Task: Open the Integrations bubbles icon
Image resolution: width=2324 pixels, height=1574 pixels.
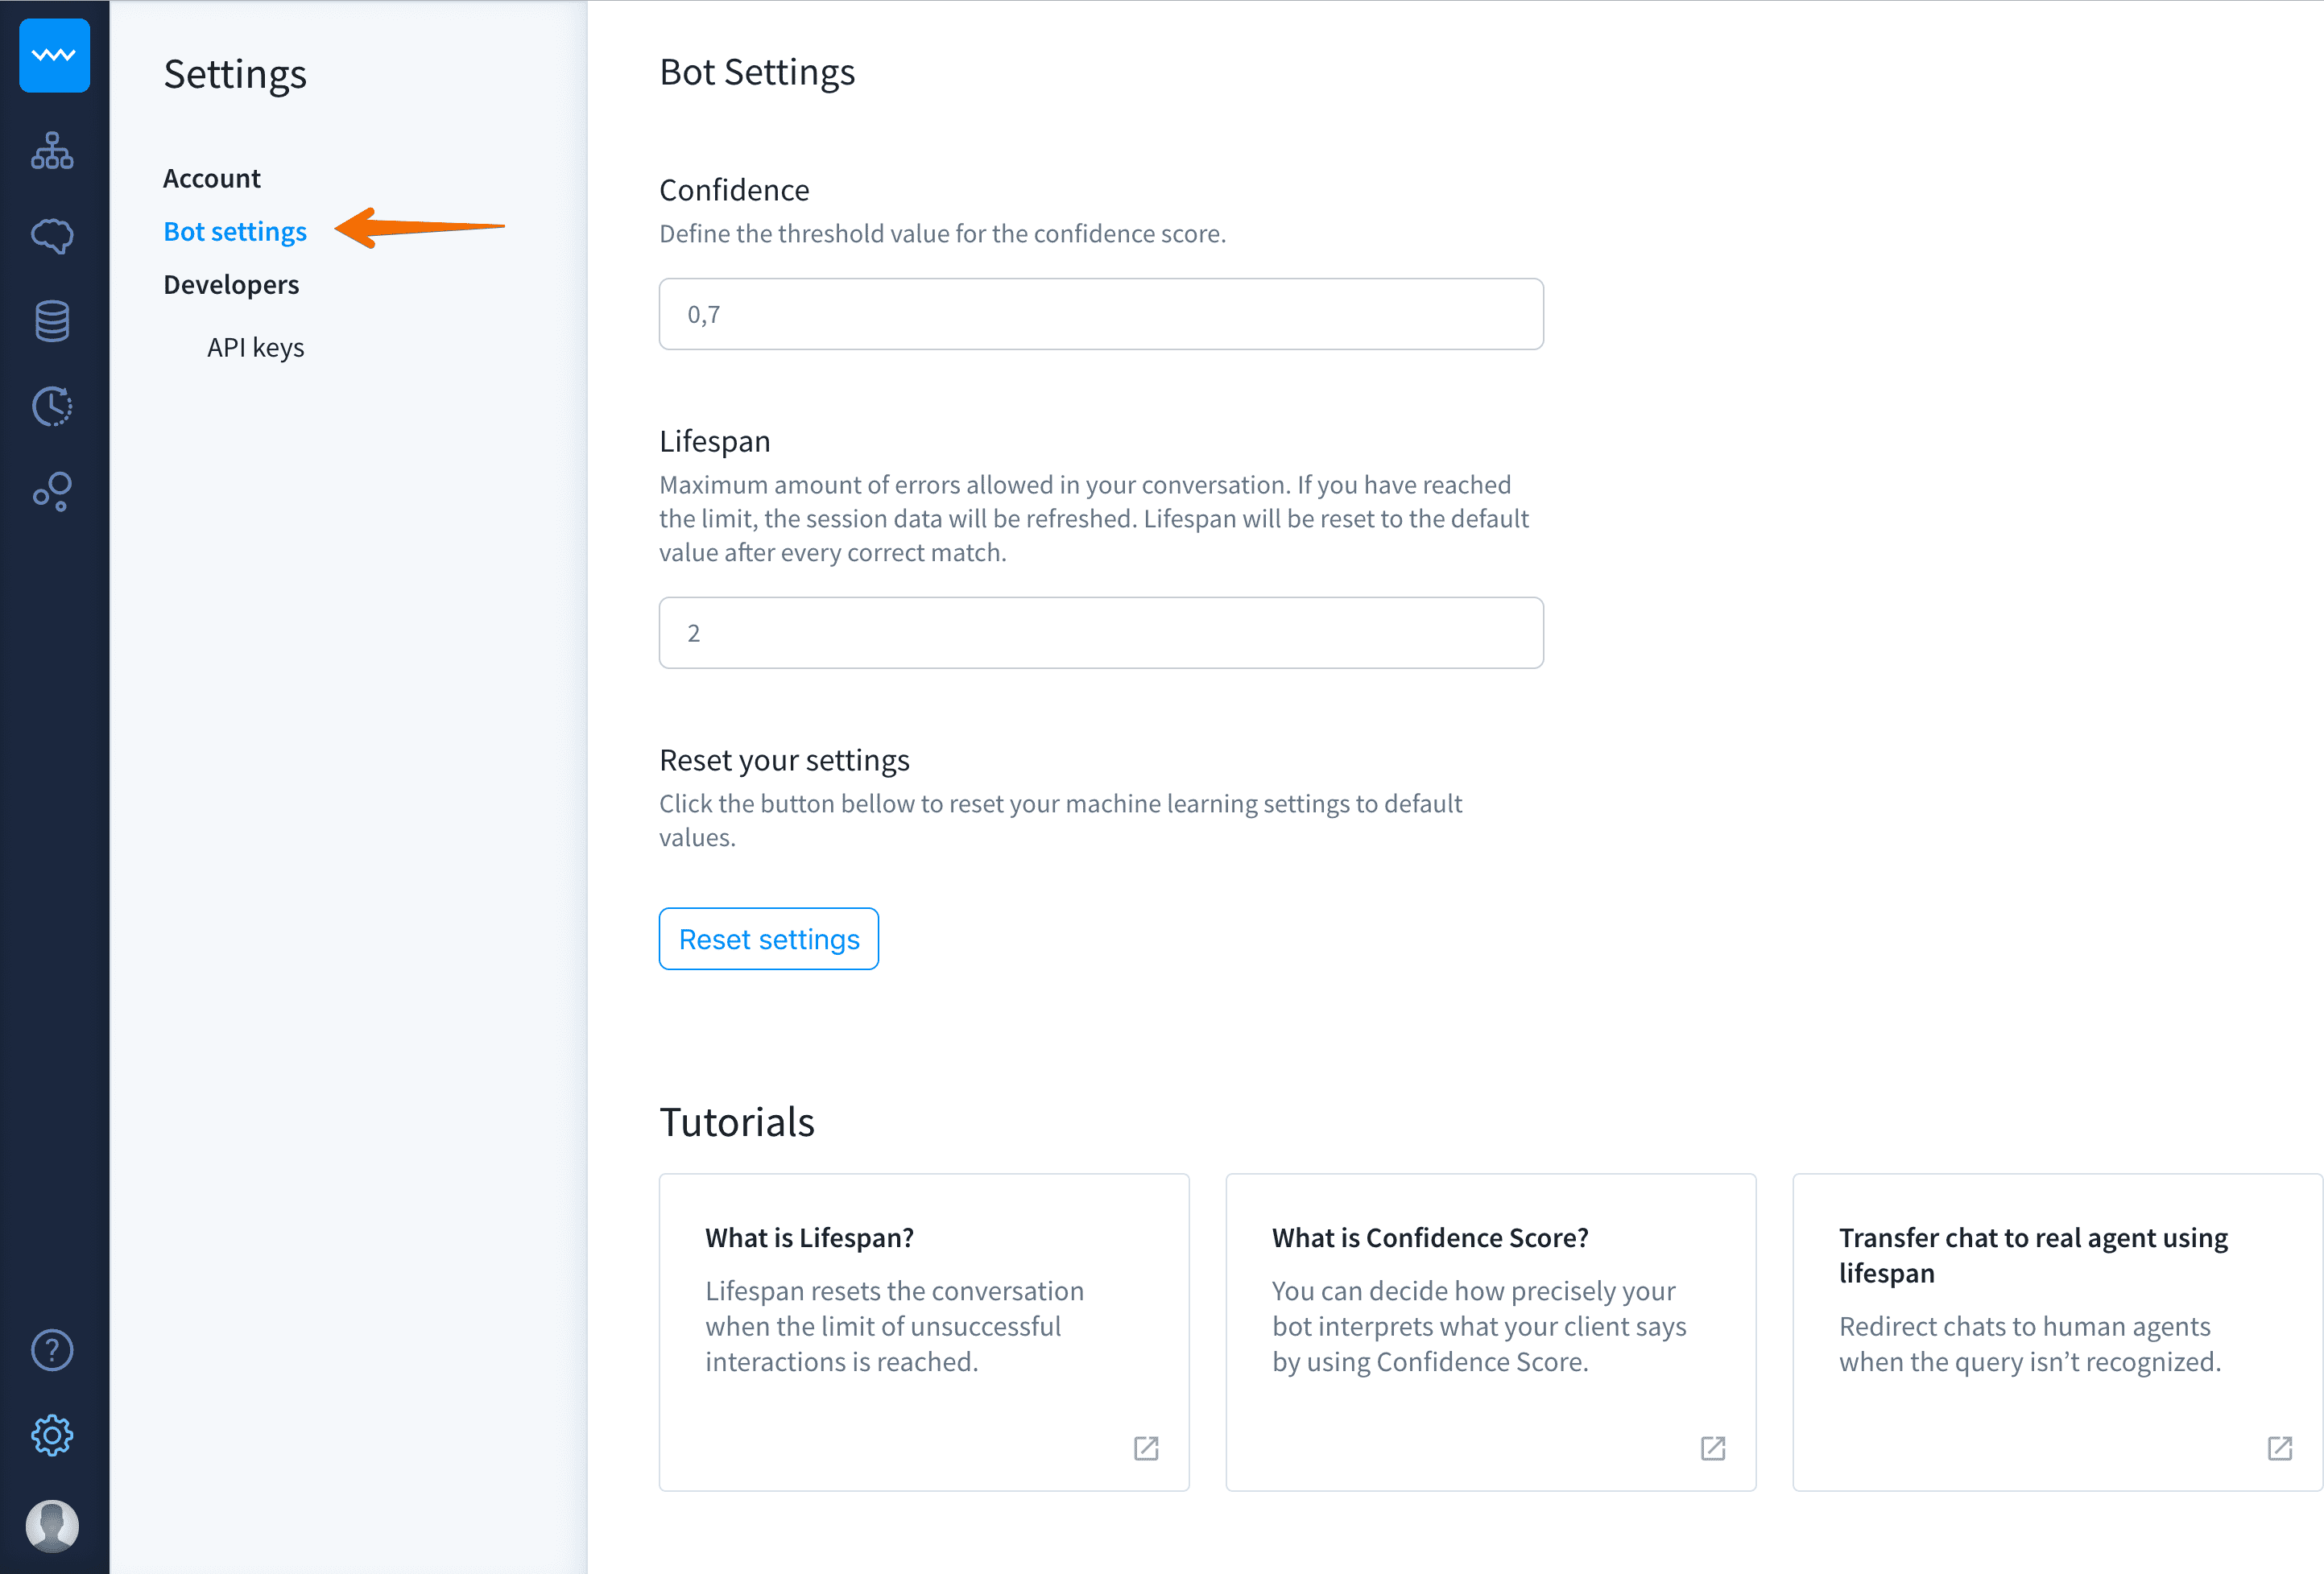Action: pos(52,490)
